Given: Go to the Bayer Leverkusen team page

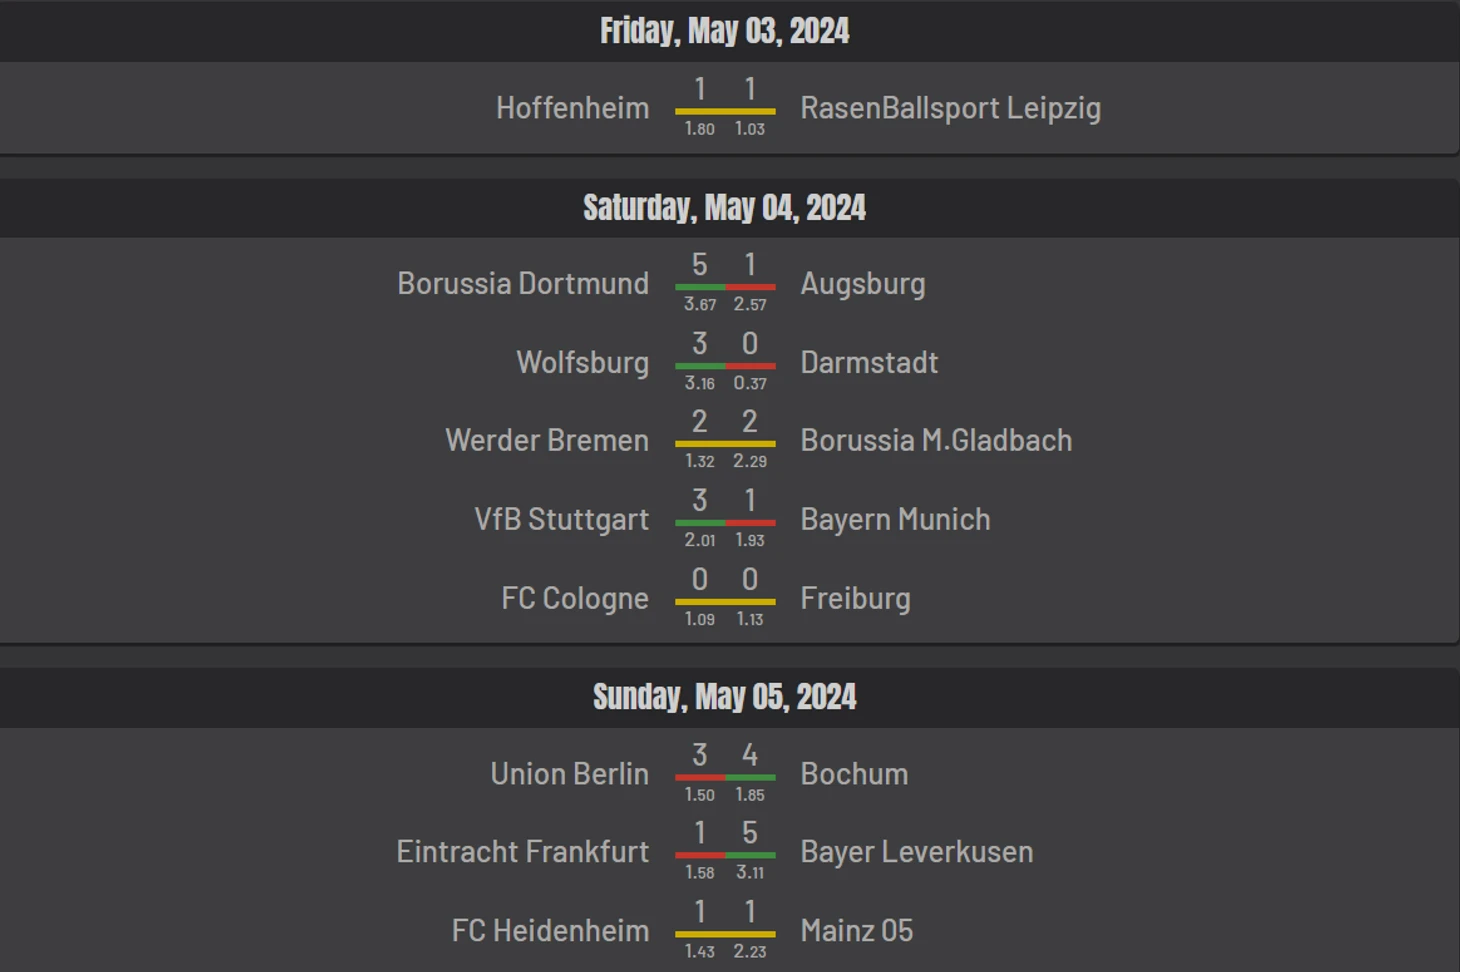Looking at the screenshot, I should (x=916, y=852).
